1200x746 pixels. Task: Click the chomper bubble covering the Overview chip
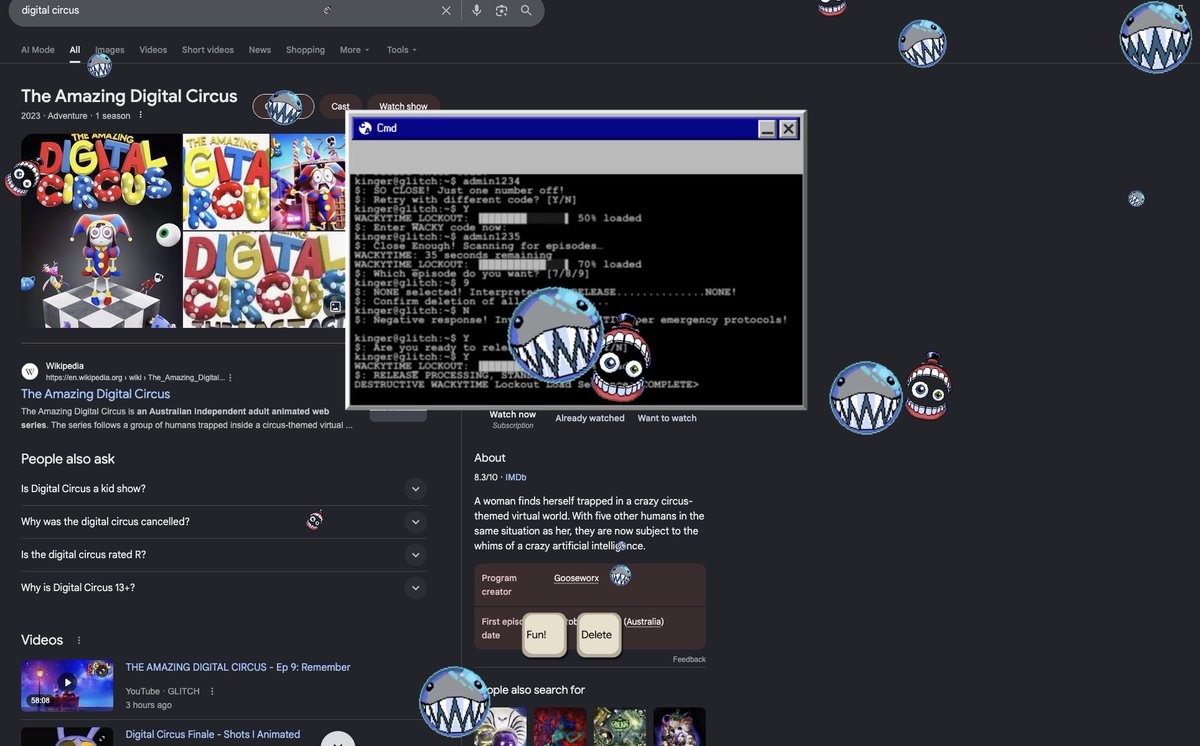tap(285, 107)
